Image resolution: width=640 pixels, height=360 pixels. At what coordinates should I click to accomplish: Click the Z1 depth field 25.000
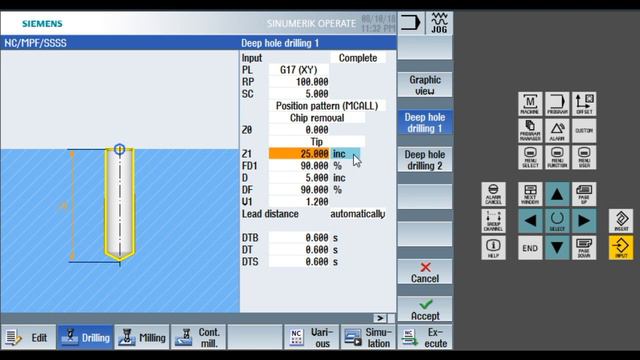299,154
